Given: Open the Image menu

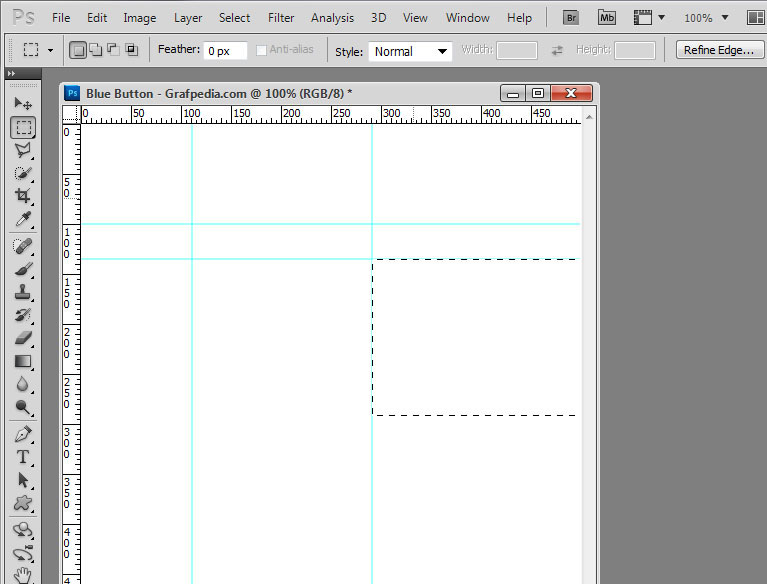Looking at the screenshot, I should [139, 18].
